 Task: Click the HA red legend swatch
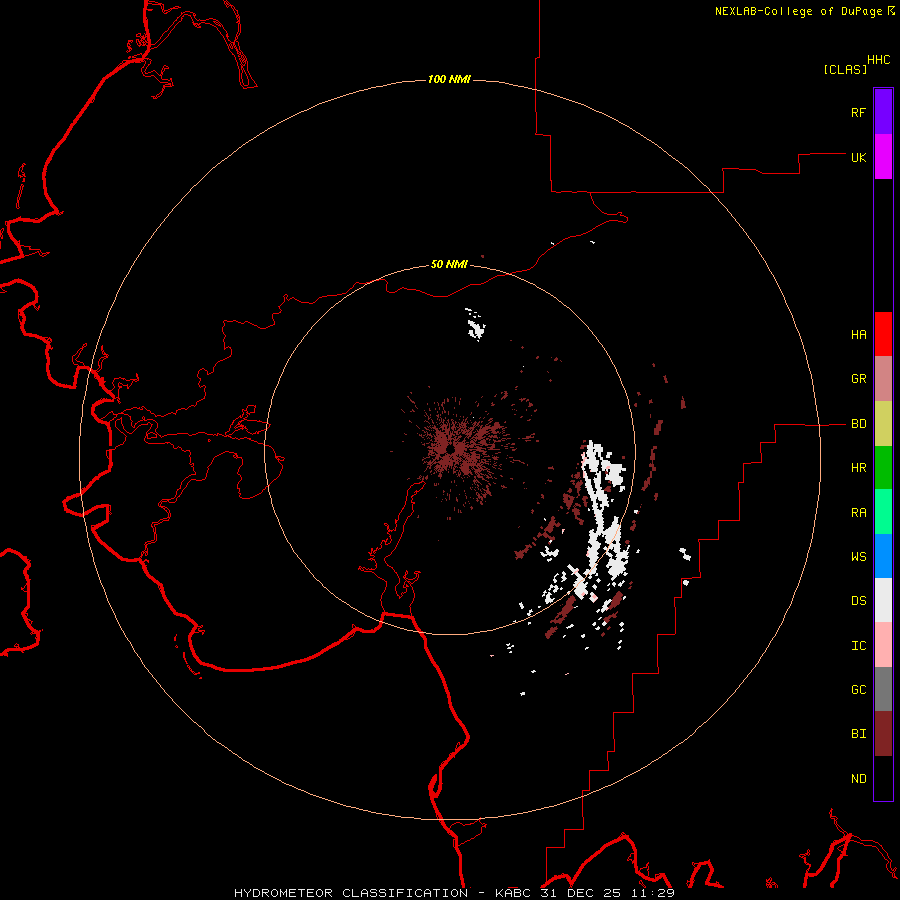click(883, 334)
